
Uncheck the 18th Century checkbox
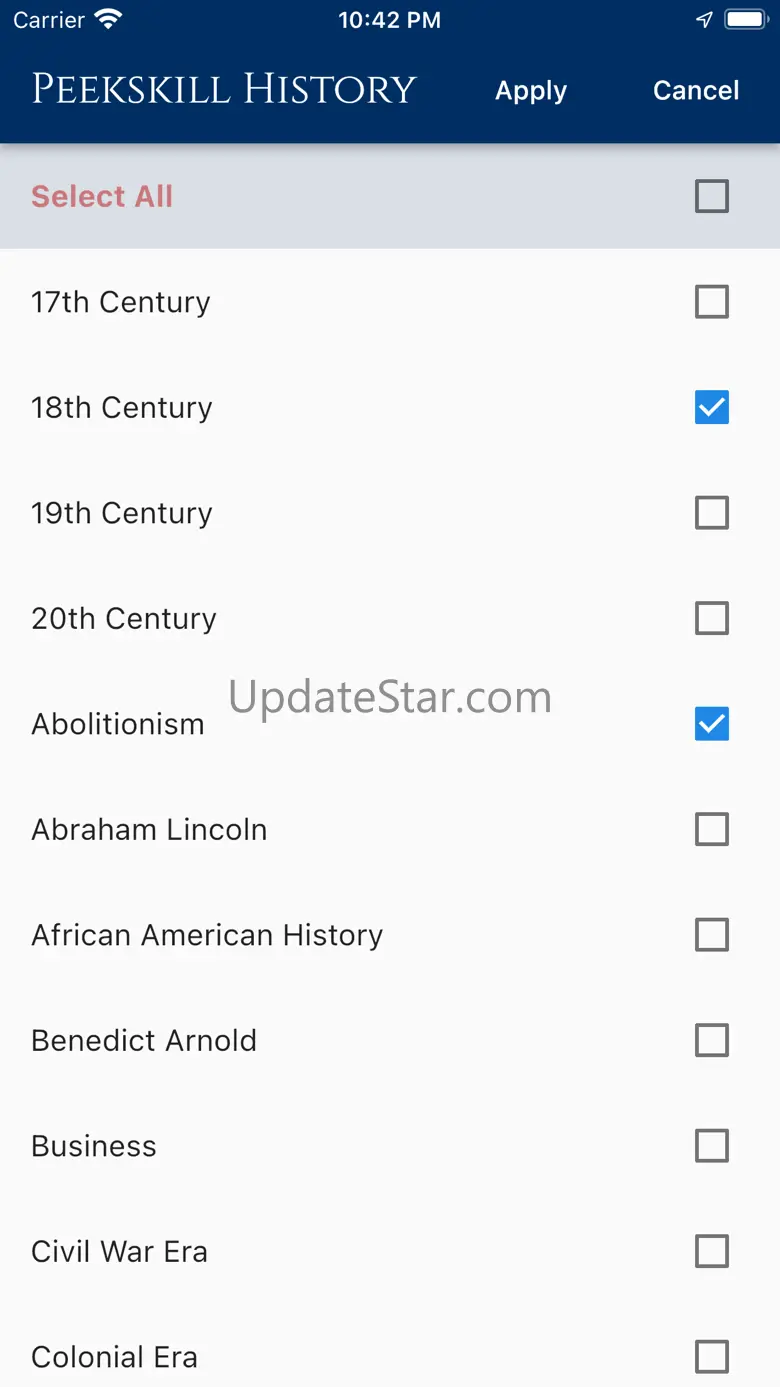coord(712,408)
